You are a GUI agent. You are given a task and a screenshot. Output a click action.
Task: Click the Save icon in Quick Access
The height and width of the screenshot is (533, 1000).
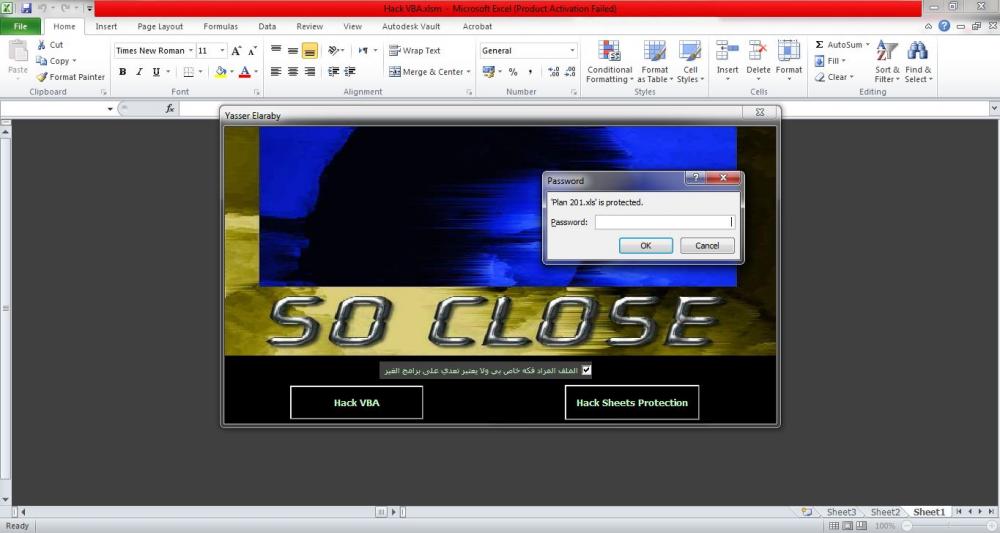click(x=26, y=8)
